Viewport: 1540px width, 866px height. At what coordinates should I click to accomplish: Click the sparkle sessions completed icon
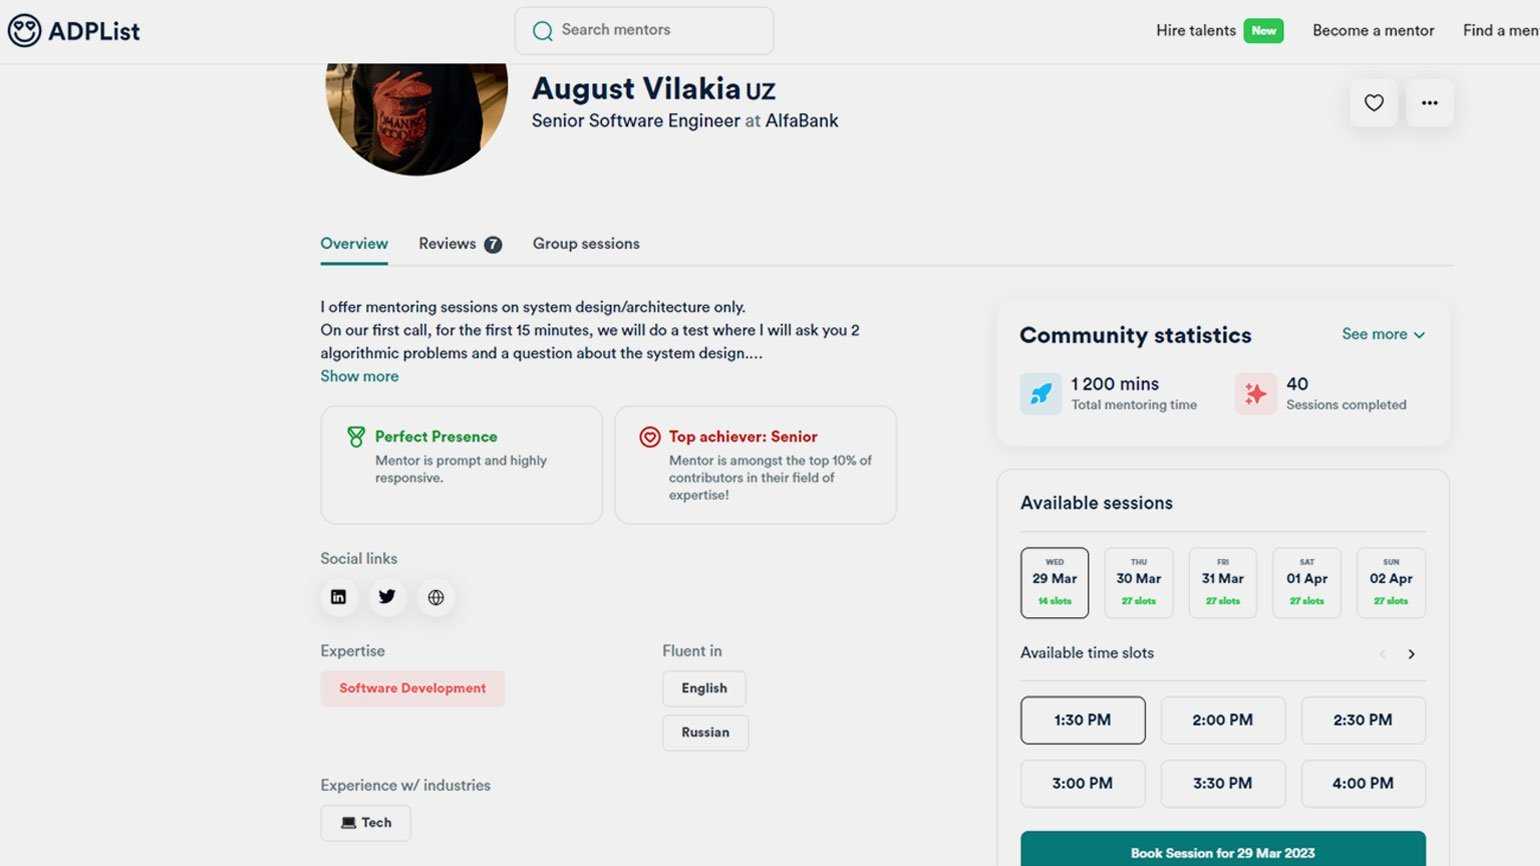pyautogui.click(x=1255, y=394)
